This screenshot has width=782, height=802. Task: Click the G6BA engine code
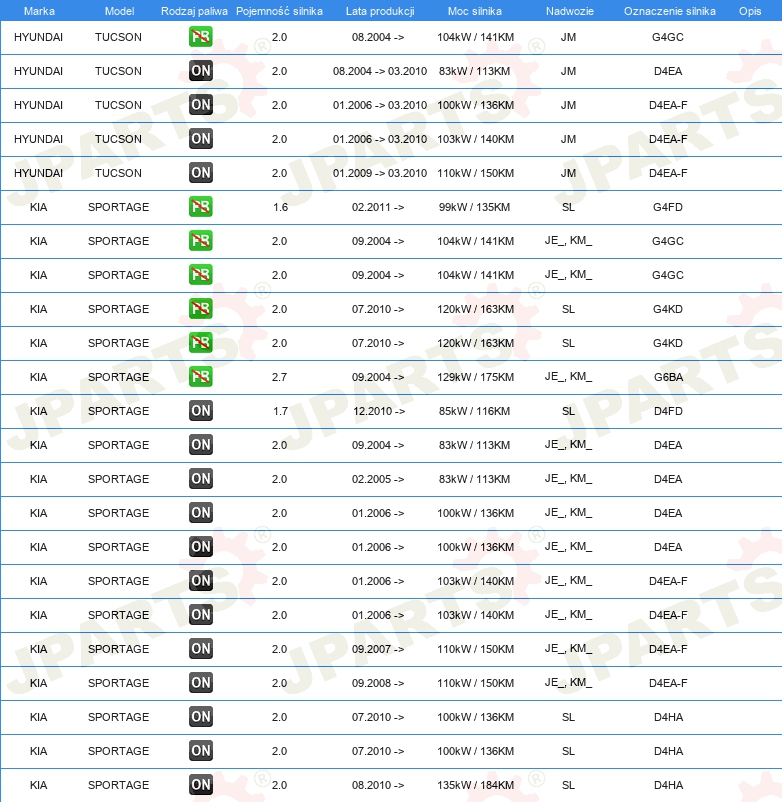(668, 377)
